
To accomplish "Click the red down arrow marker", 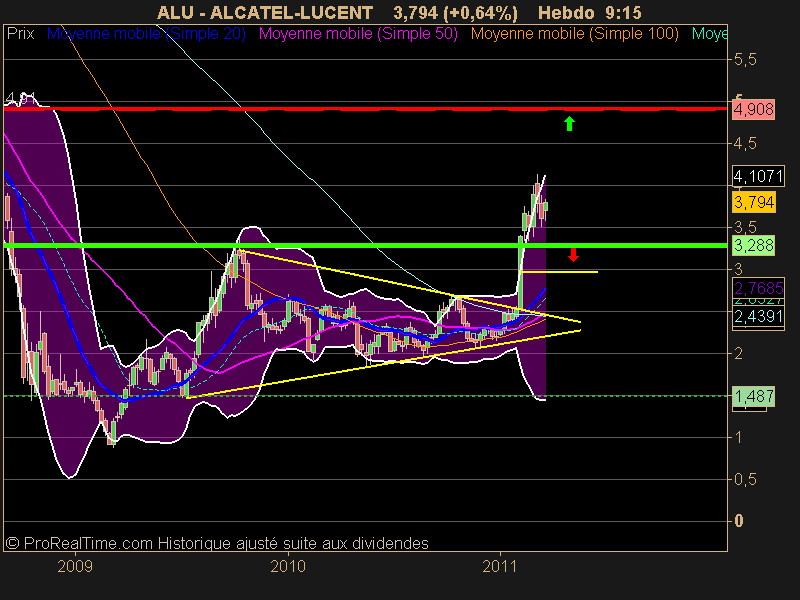I will point(573,255).
